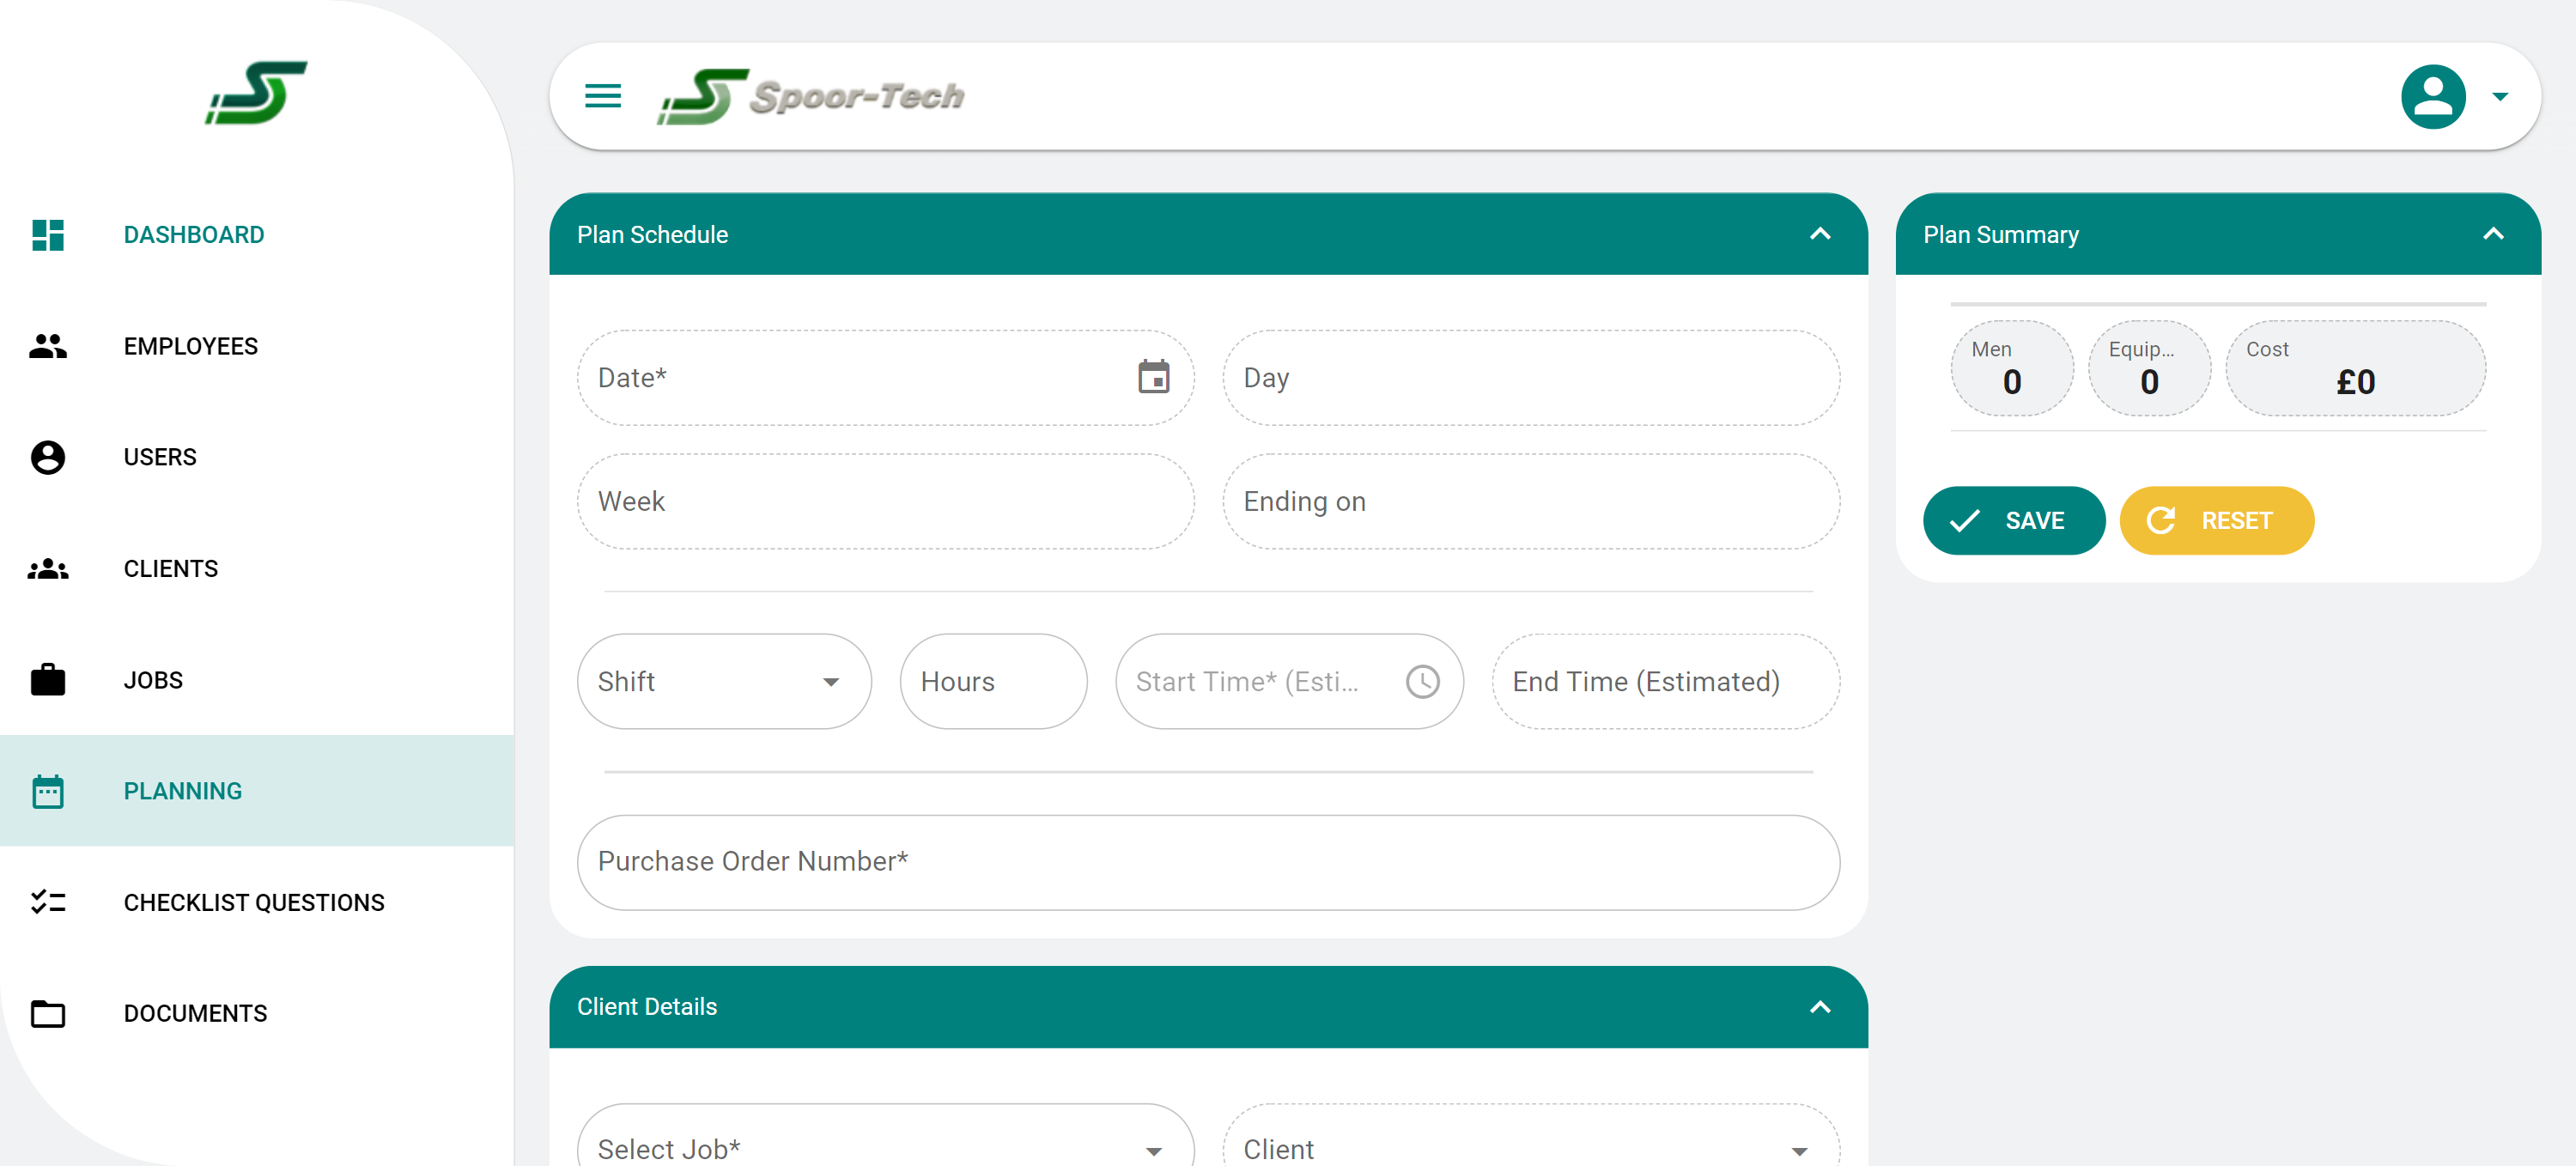Go to Dashboard in sidebar
The height and width of the screenshot is (1166, 2576).
coord(194,235)
